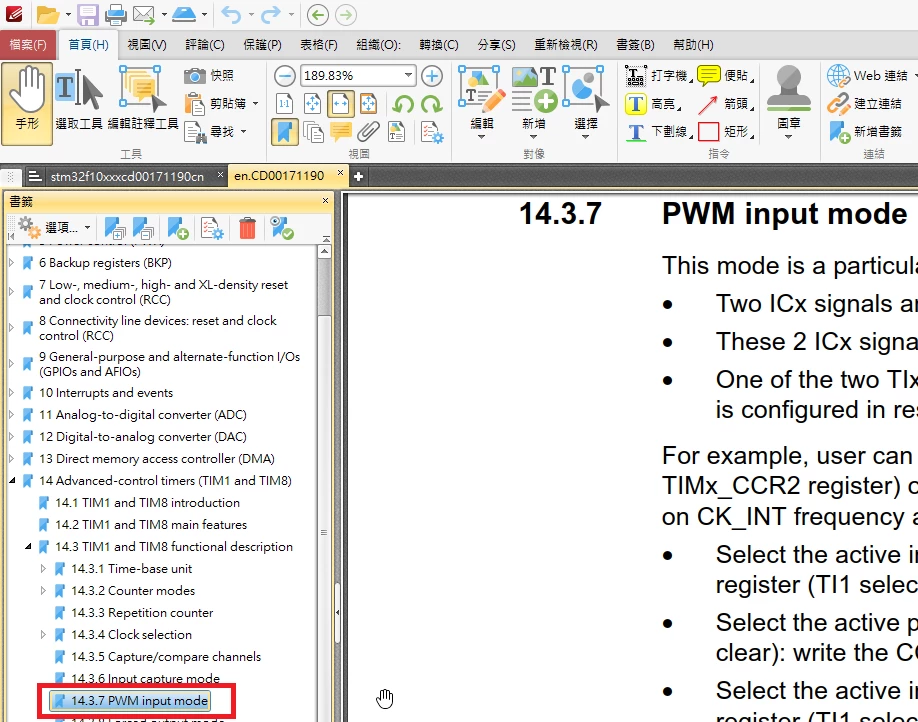
Task: Rotate the page clockwise
Action: coord(431,104)
